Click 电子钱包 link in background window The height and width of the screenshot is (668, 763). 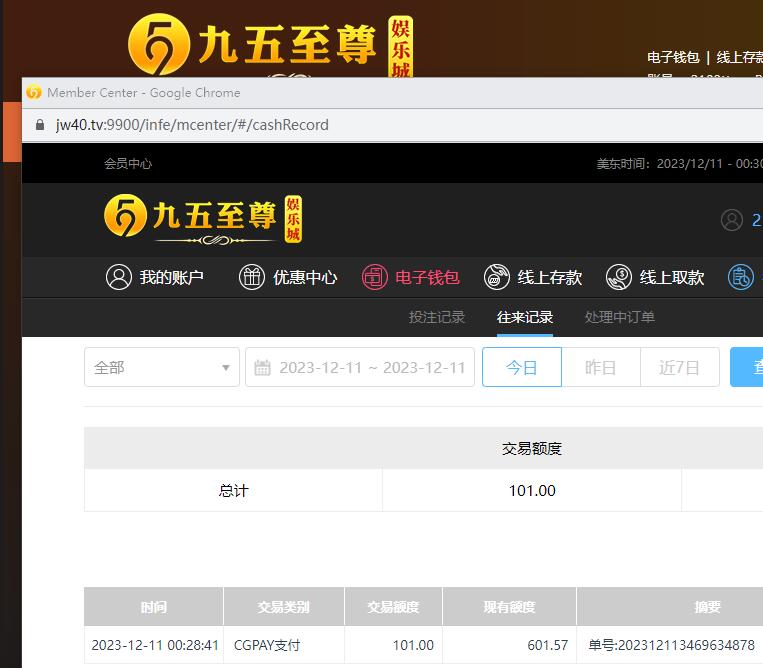pyautogui.click(x=673, y=57)
